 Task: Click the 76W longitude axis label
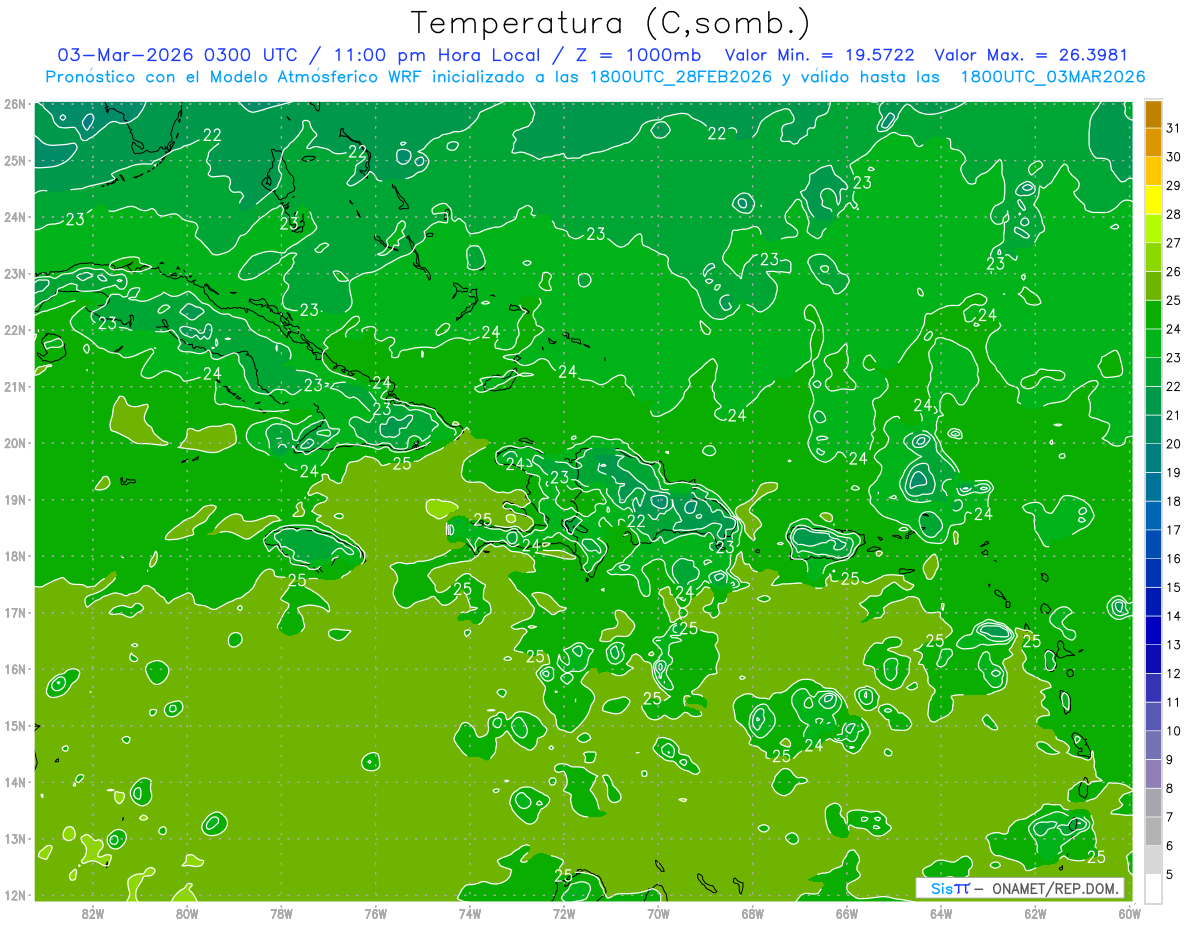coord(375,913)
